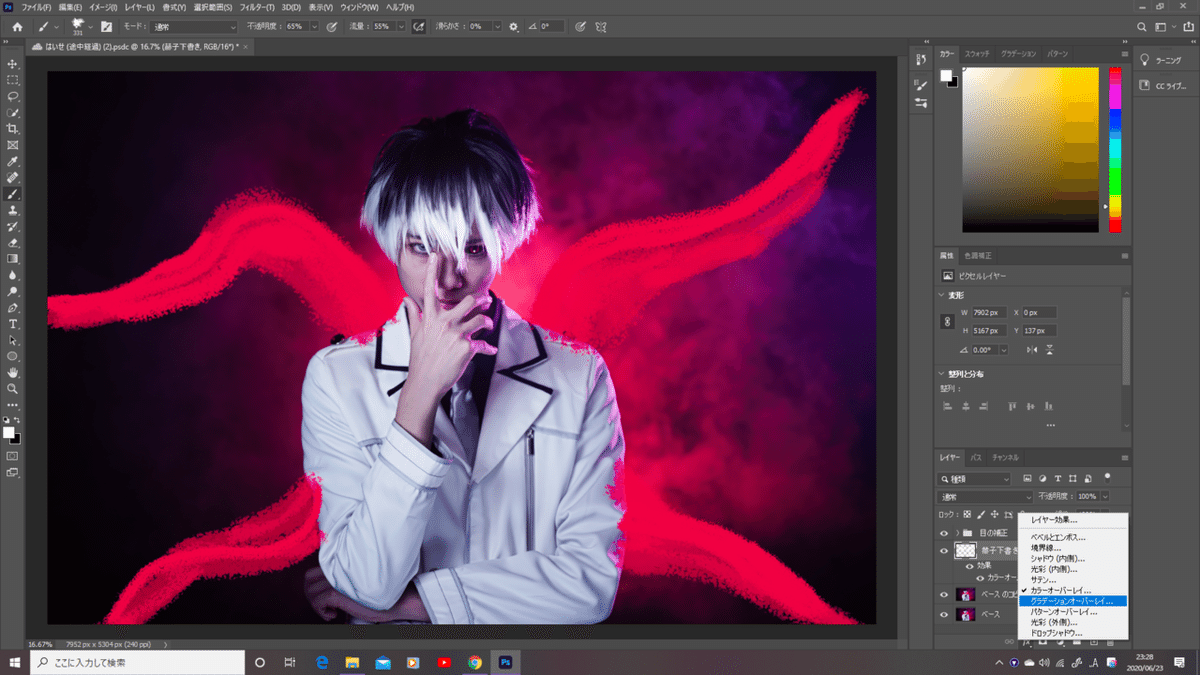1200x675 pixels.
Task: Hide the ベース layer
Action: 944,614
